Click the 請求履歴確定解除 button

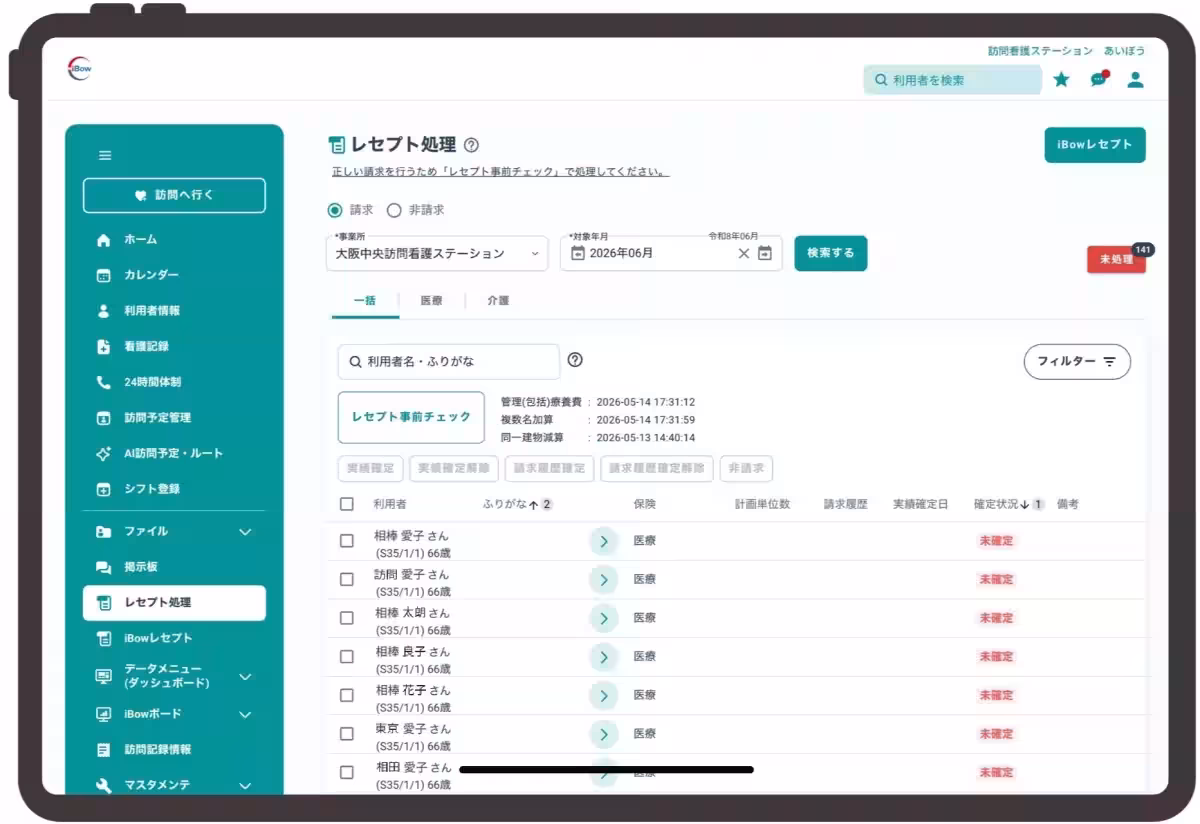[x=657, y=468]
